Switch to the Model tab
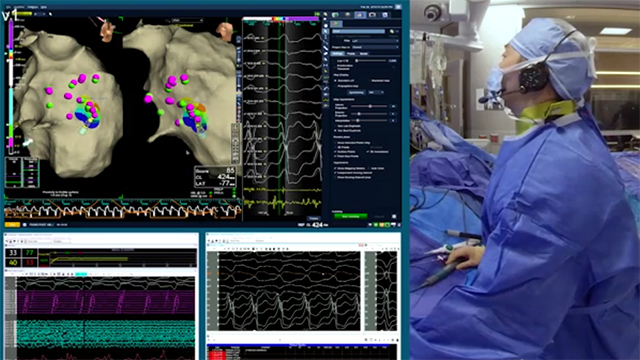 (363, 53)
